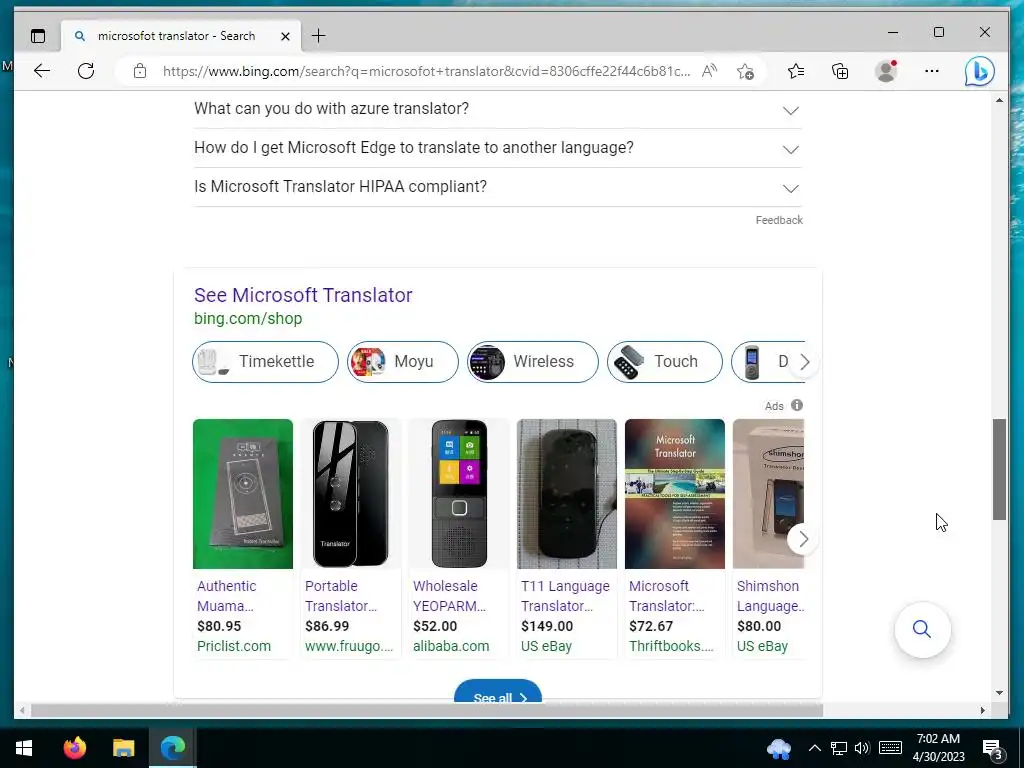Open the bing.com/shop link
The image size is (1024, 768).
pyautogui.click(x=248, y=319)
